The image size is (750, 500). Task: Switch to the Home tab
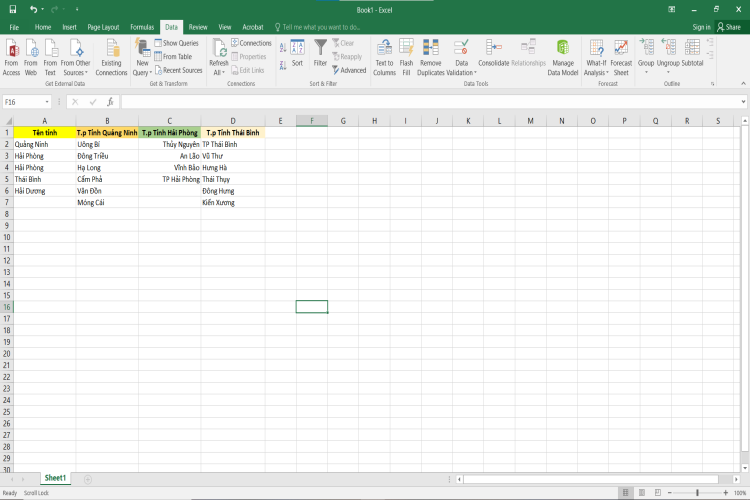(43, 27)
